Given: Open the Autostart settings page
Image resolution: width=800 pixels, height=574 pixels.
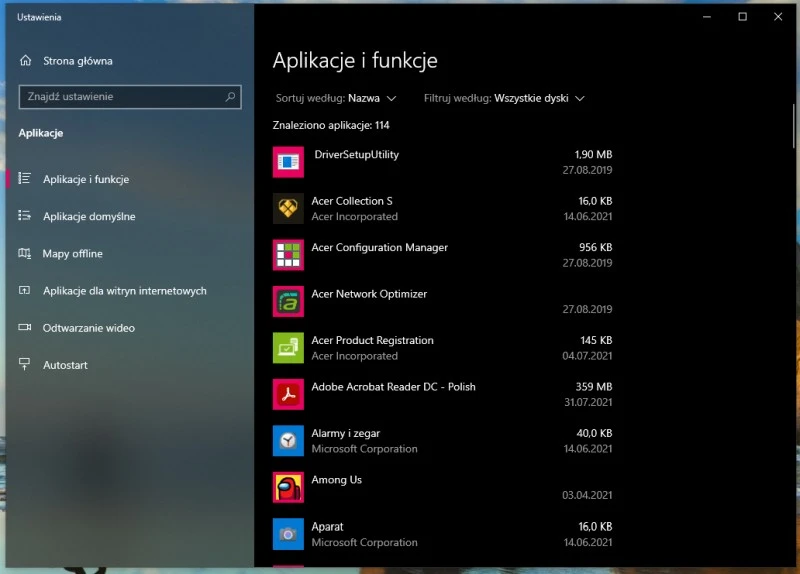Looking at the screenshot, I should click(x=65, y=365).
